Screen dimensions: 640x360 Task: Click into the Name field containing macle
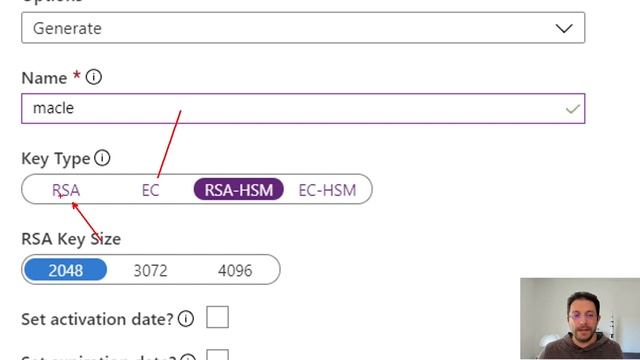pyautogui.click(x=303, y=109)
